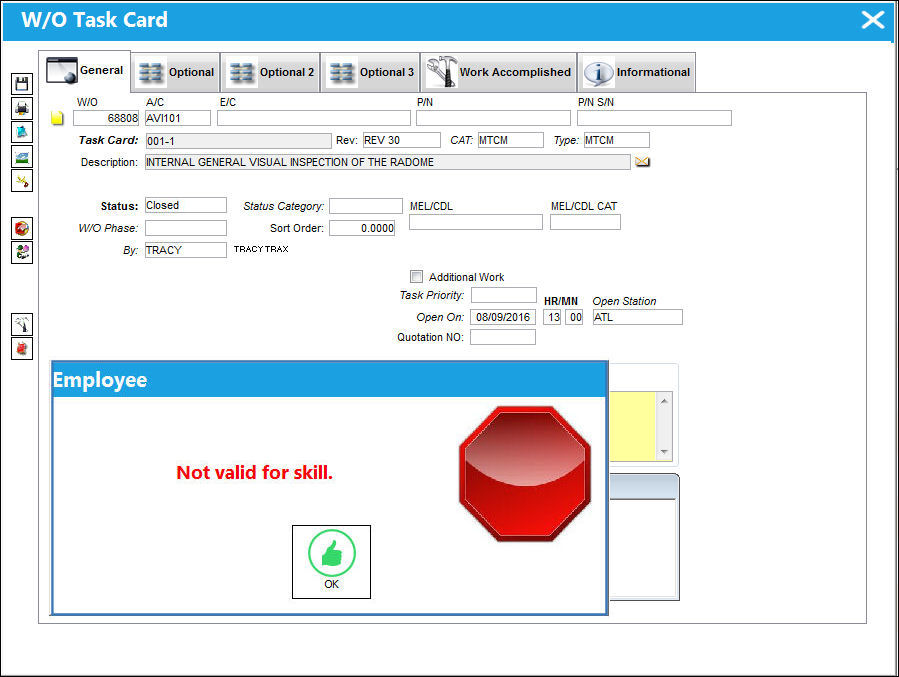Click the red stop sign image
This screenshot has width=899, height=677.
point(525,473)
